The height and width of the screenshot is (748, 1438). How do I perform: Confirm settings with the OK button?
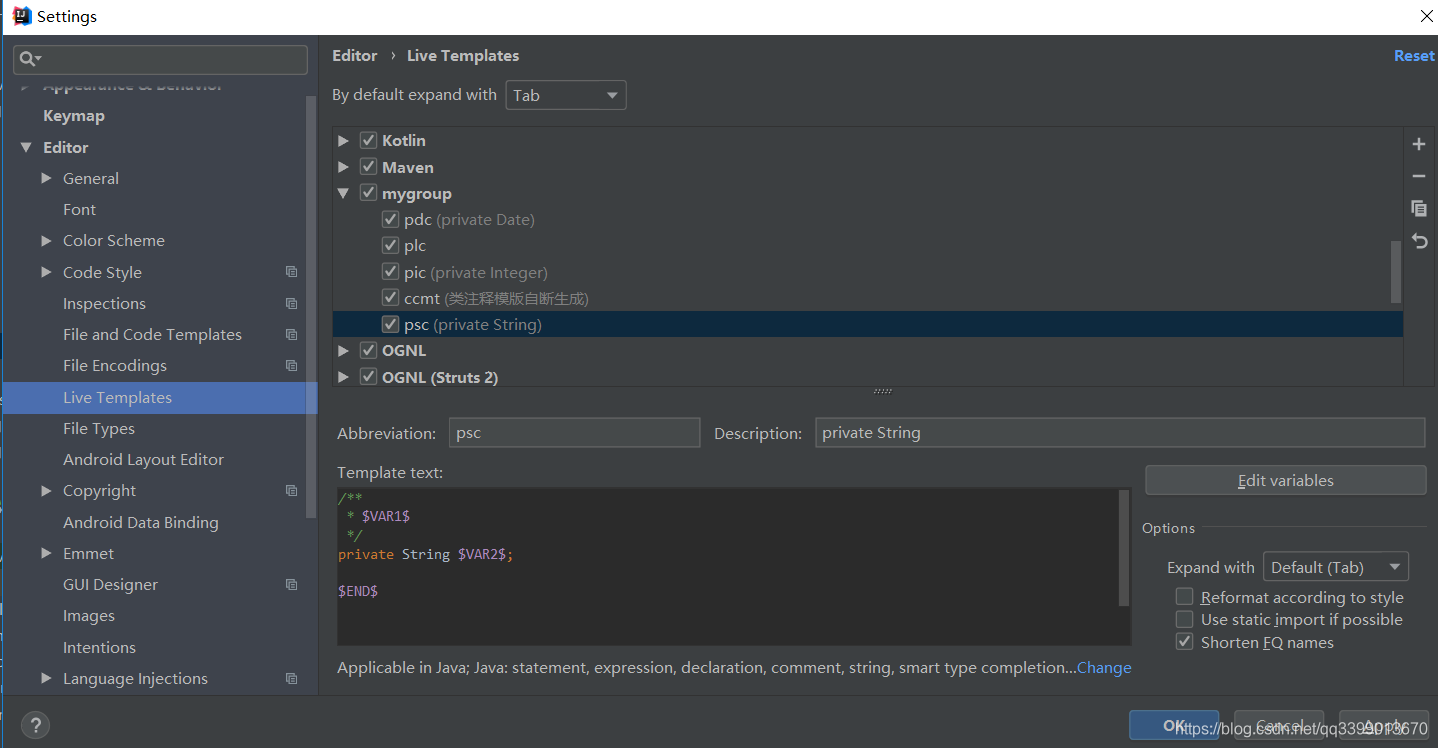click(x=1174, y=726)
